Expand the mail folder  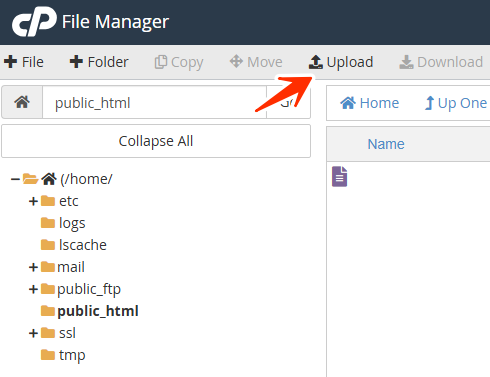pyautogui.click(x=33, y=267)
